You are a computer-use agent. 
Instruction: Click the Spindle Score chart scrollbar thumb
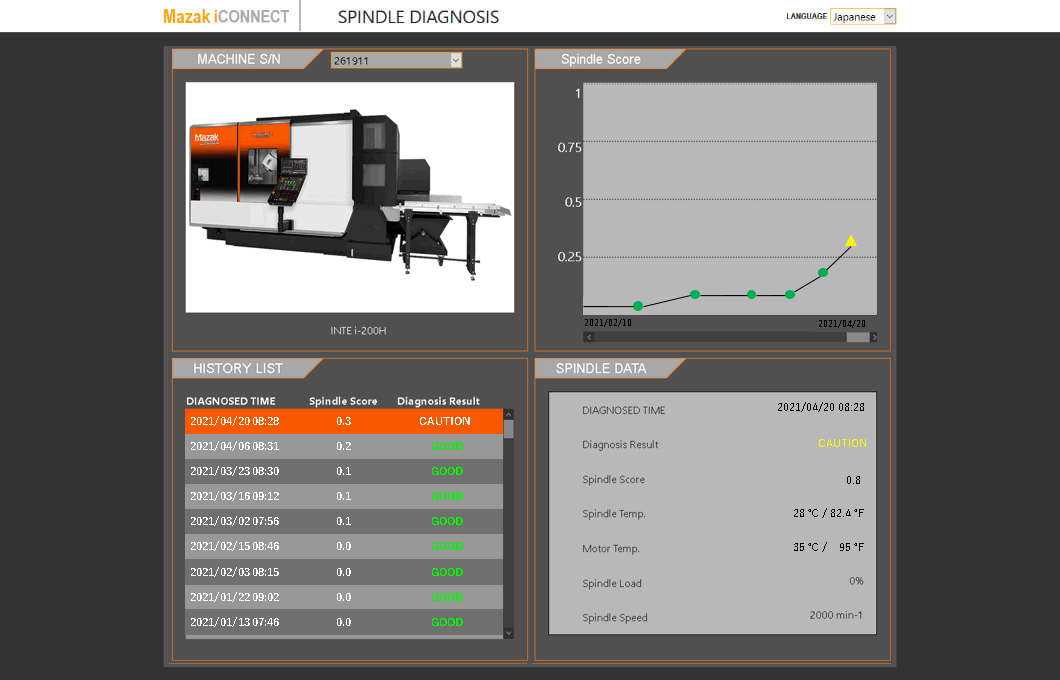(x=857, y=338)
